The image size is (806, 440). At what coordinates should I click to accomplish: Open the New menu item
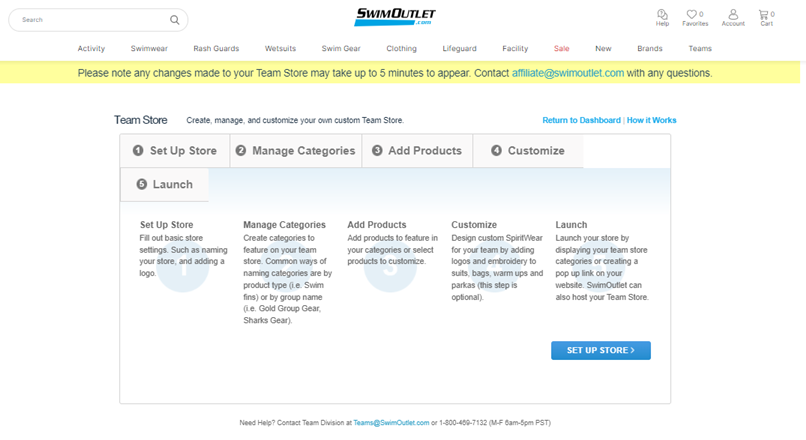tap(603, 48)
